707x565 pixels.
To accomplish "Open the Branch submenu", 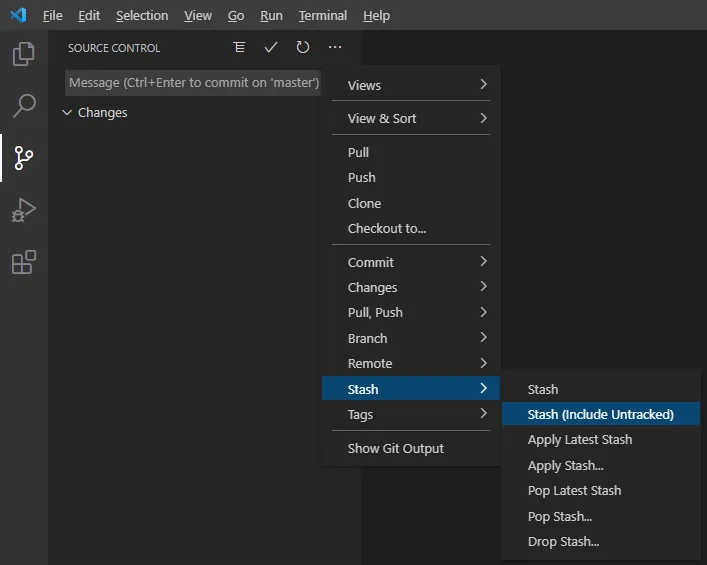I will (x=411, y=338).
